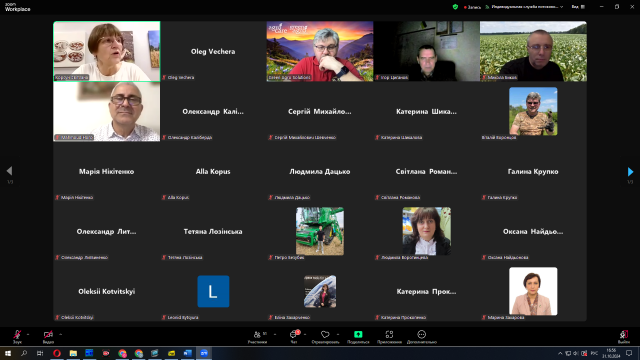Select the Oleksii Kotvitskyi participant tile
This screenshot has width=640, height=360.
pyautogui.click(x=107, y=291)
